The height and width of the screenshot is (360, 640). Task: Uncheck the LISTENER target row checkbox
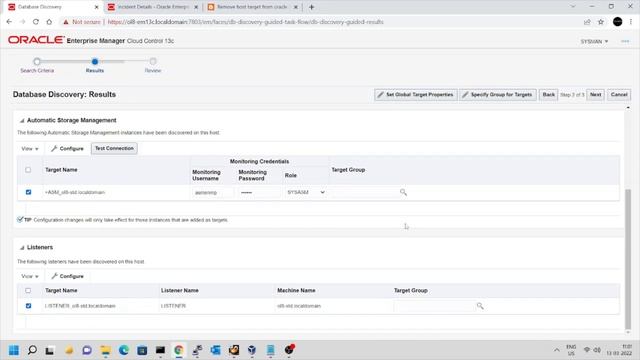coord(28,306)
